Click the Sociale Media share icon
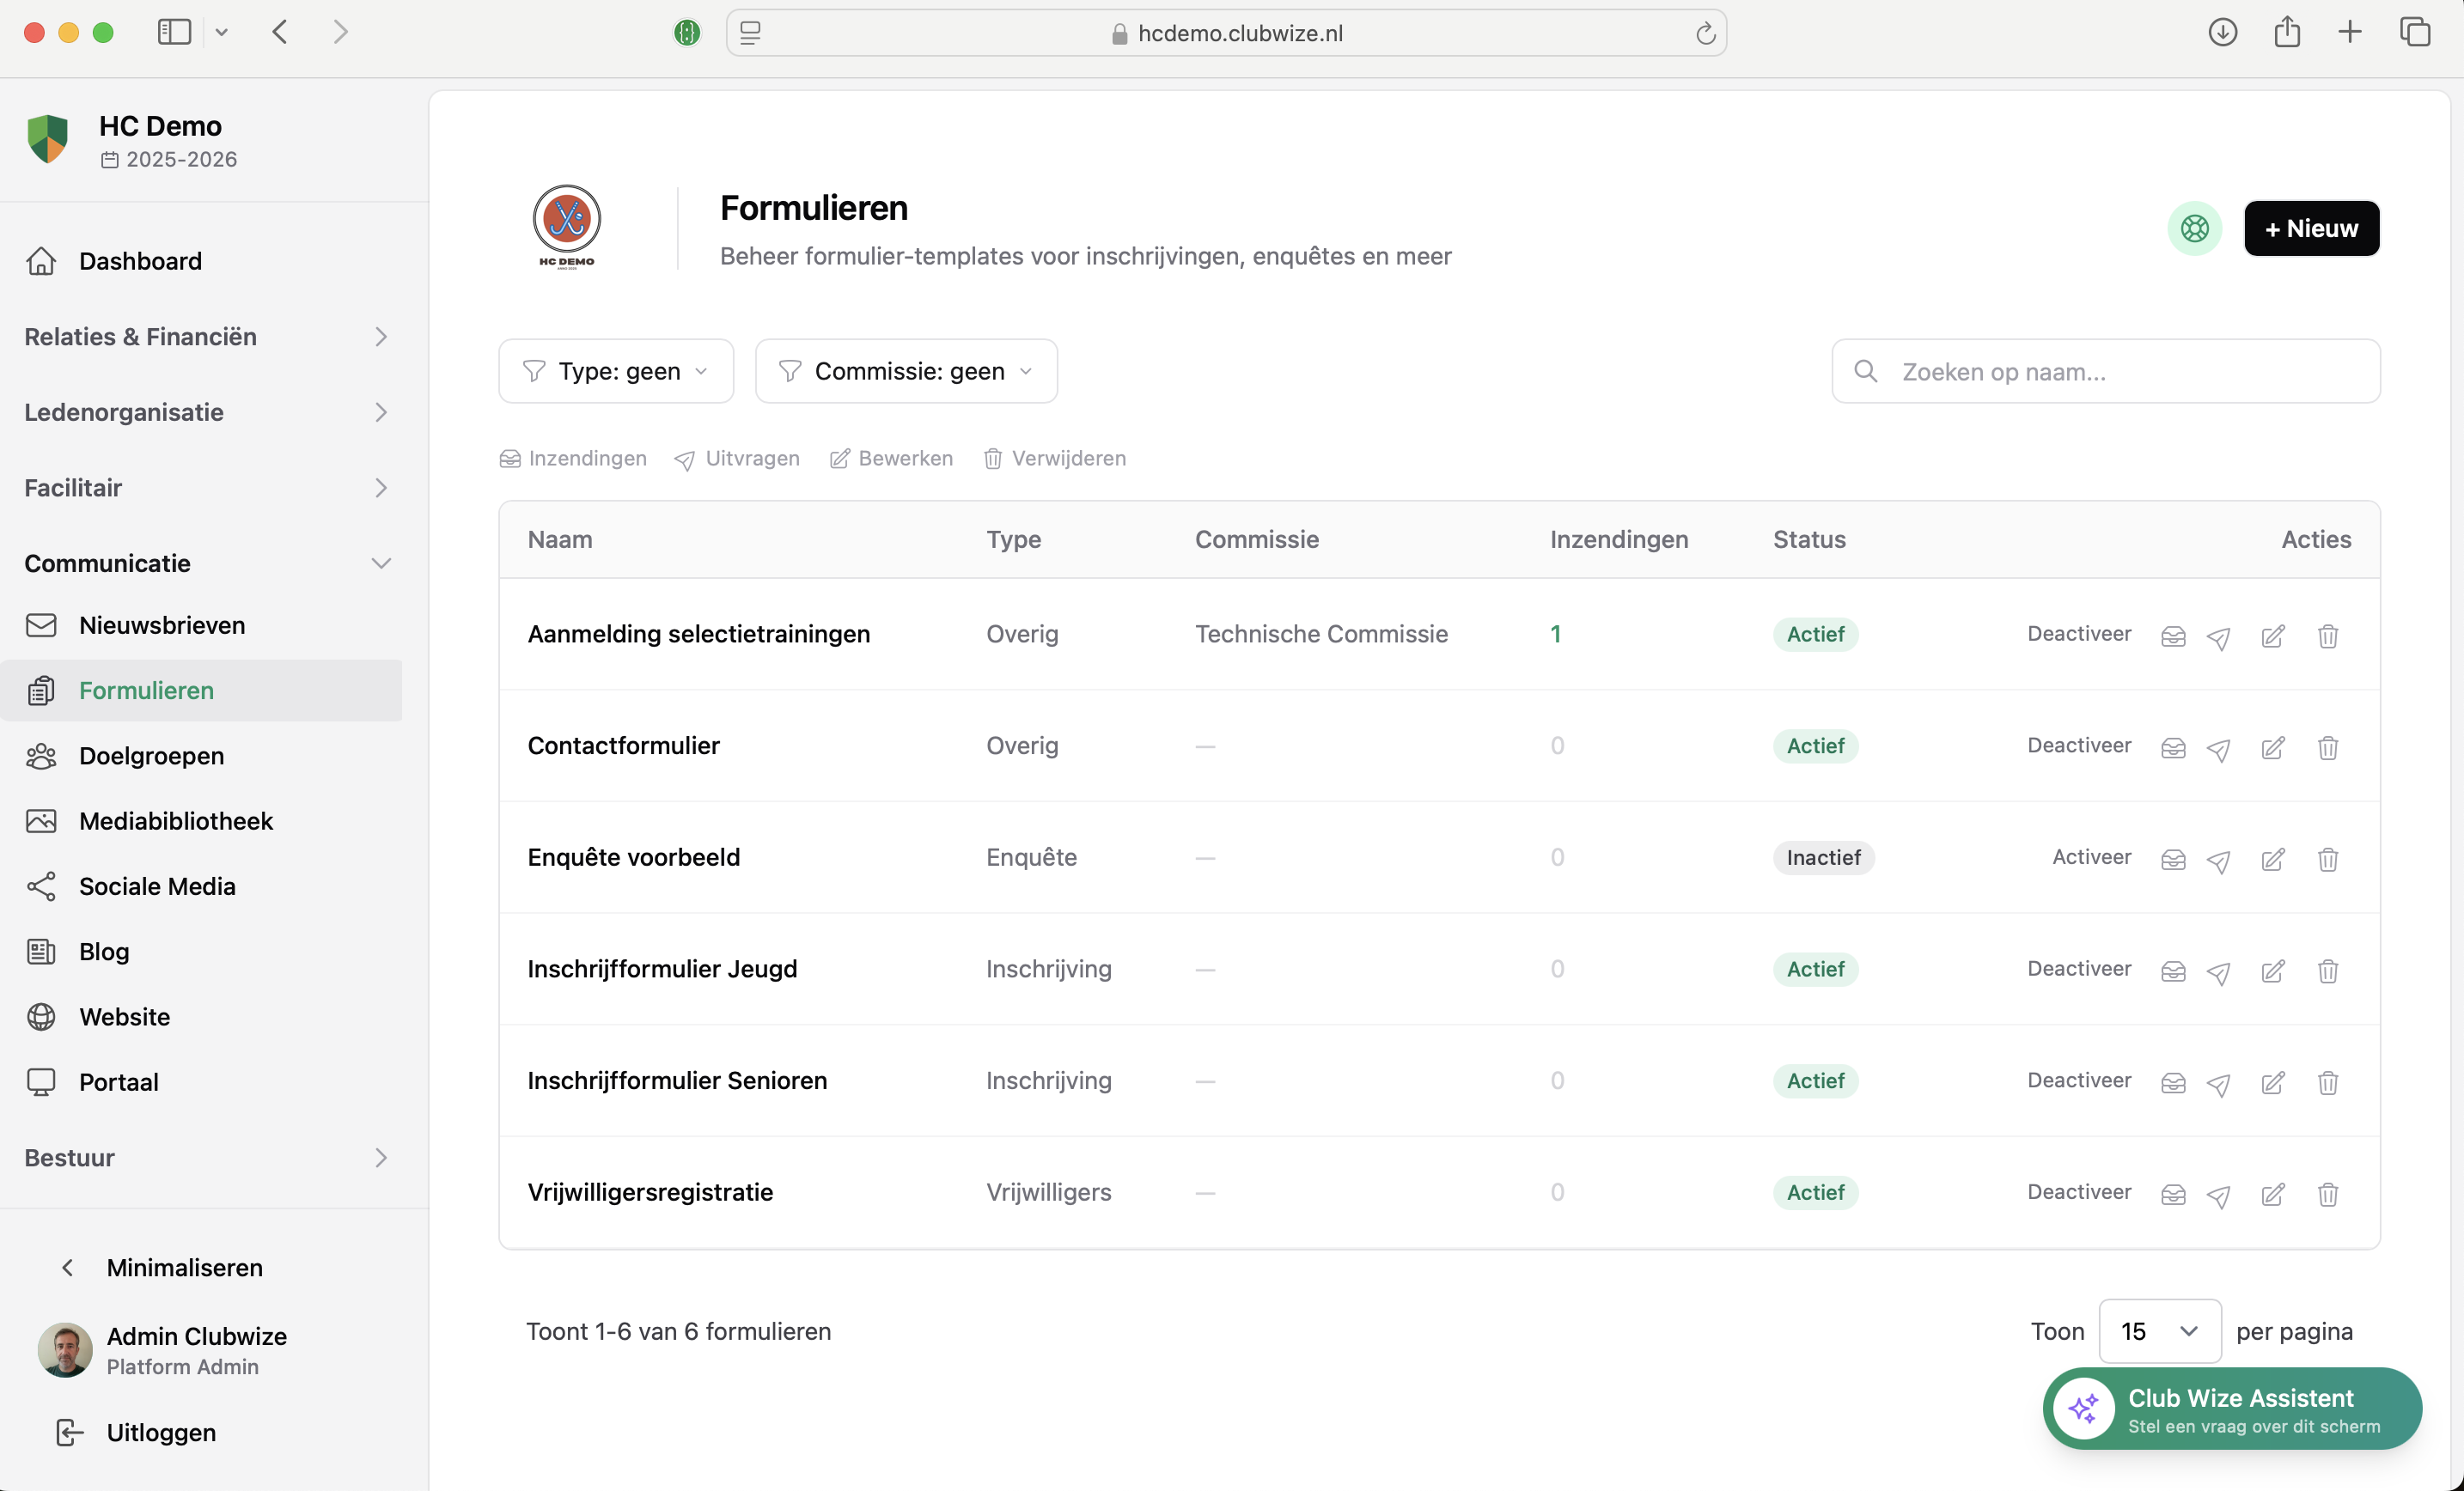 click(41, 886)
